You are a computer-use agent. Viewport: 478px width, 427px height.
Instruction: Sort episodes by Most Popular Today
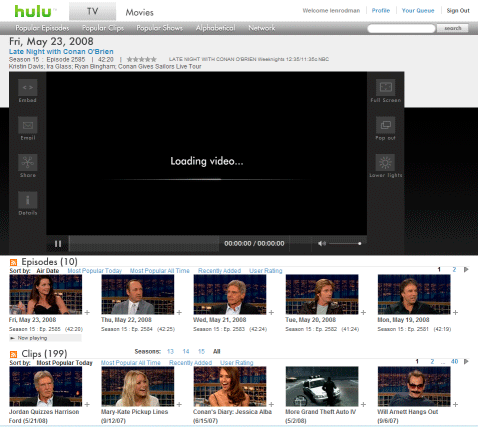(95, 271)
